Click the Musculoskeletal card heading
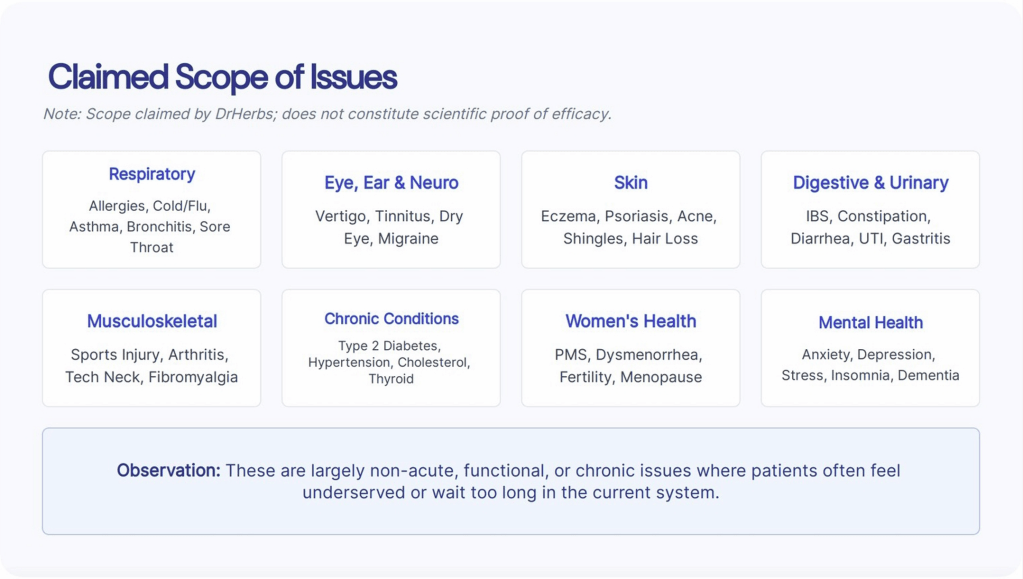This screenshot has width=1023, height=579. click(x=152, y=322)
